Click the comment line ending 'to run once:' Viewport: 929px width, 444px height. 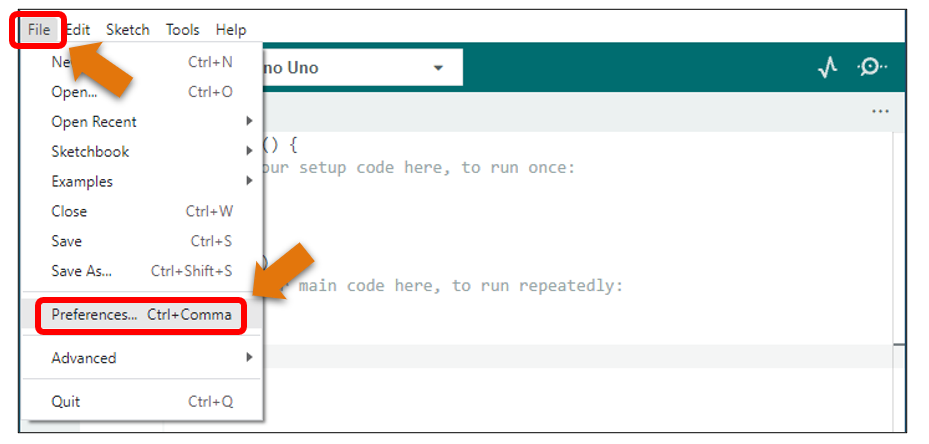pos(418,168)
